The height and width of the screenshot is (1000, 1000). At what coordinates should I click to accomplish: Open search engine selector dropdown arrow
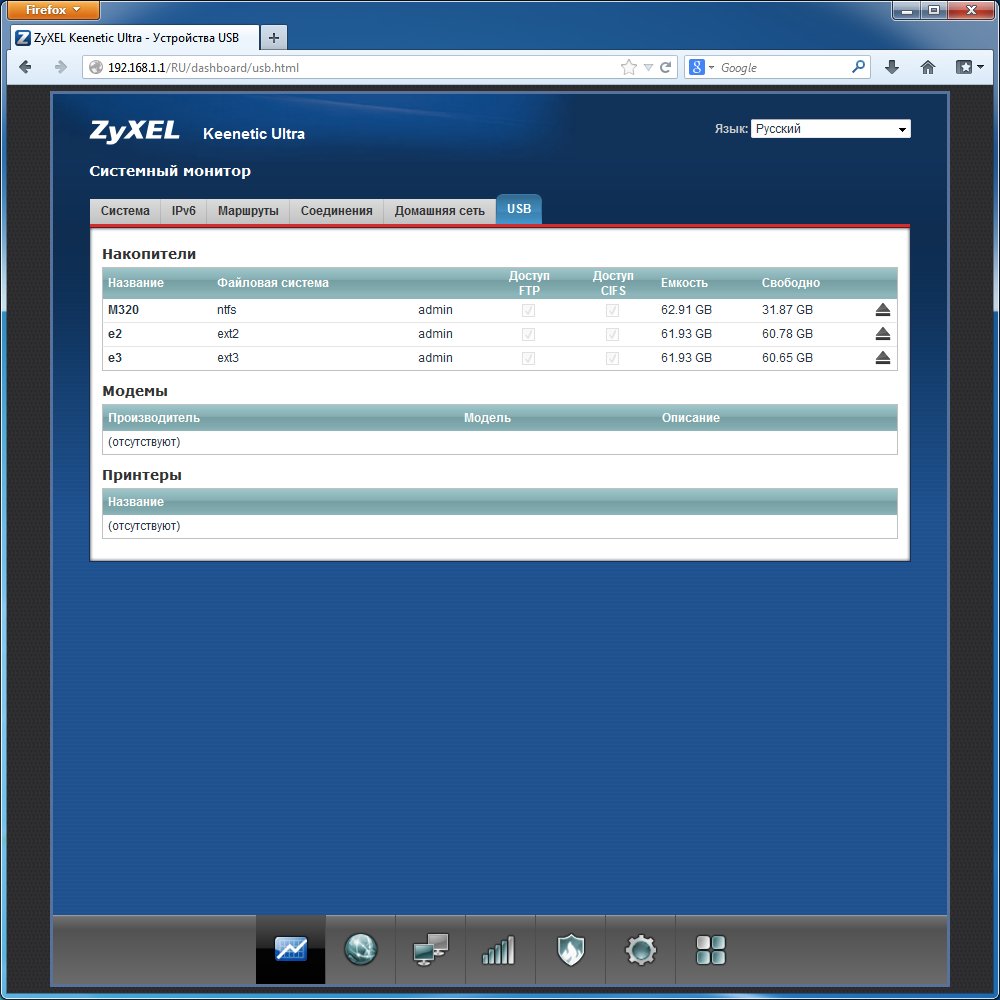coord(712,67)
